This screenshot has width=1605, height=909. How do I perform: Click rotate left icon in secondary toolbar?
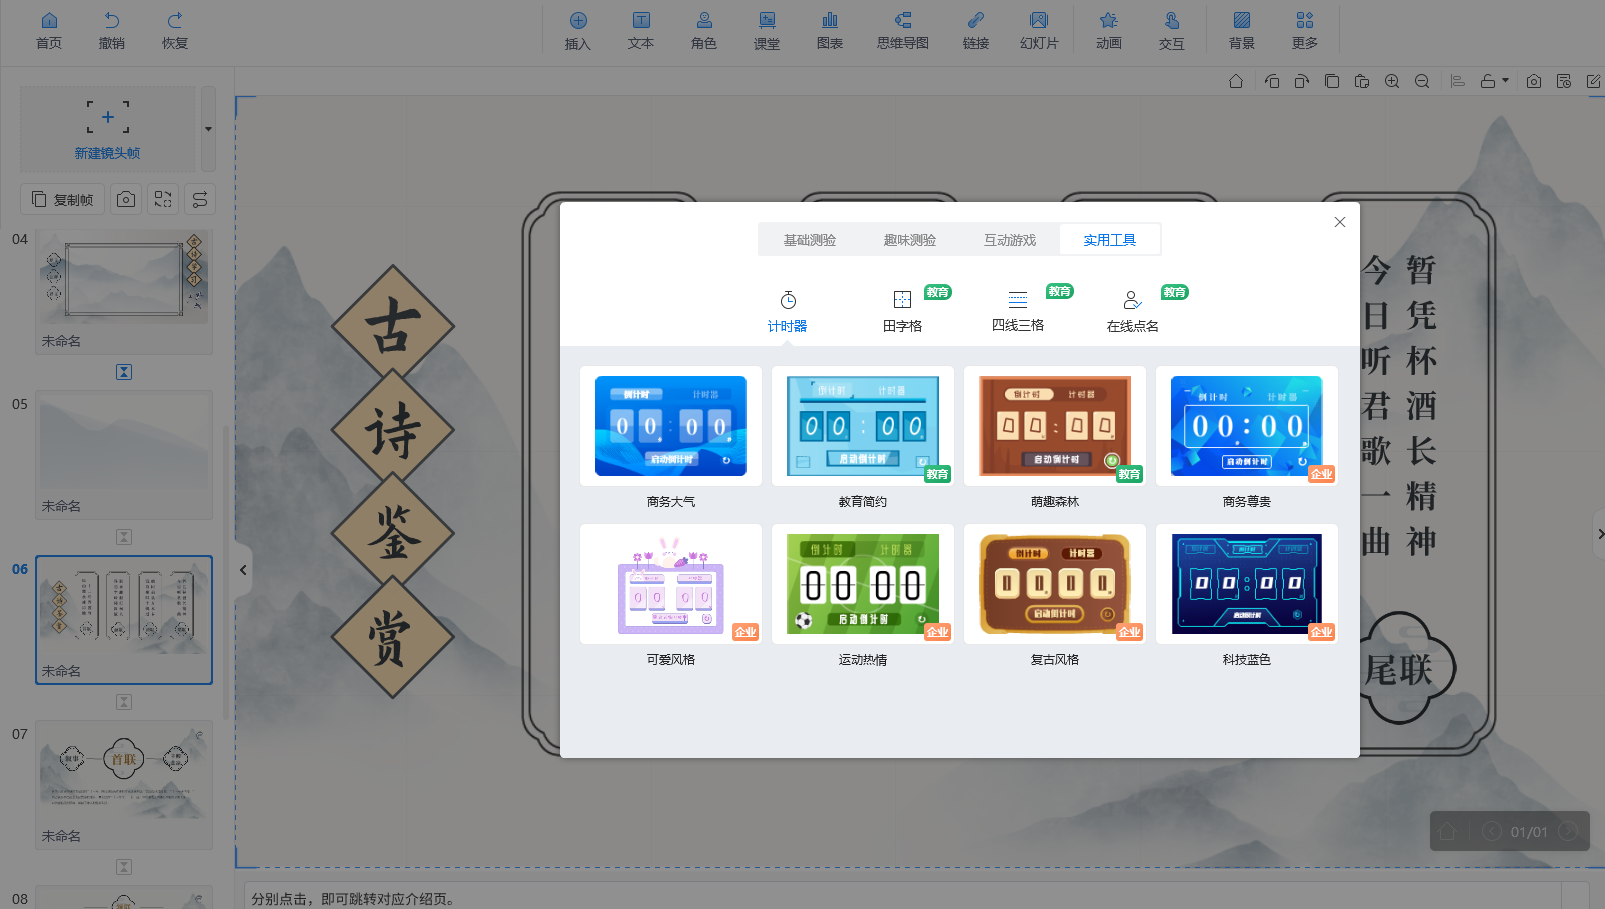tap(1272, 81)
